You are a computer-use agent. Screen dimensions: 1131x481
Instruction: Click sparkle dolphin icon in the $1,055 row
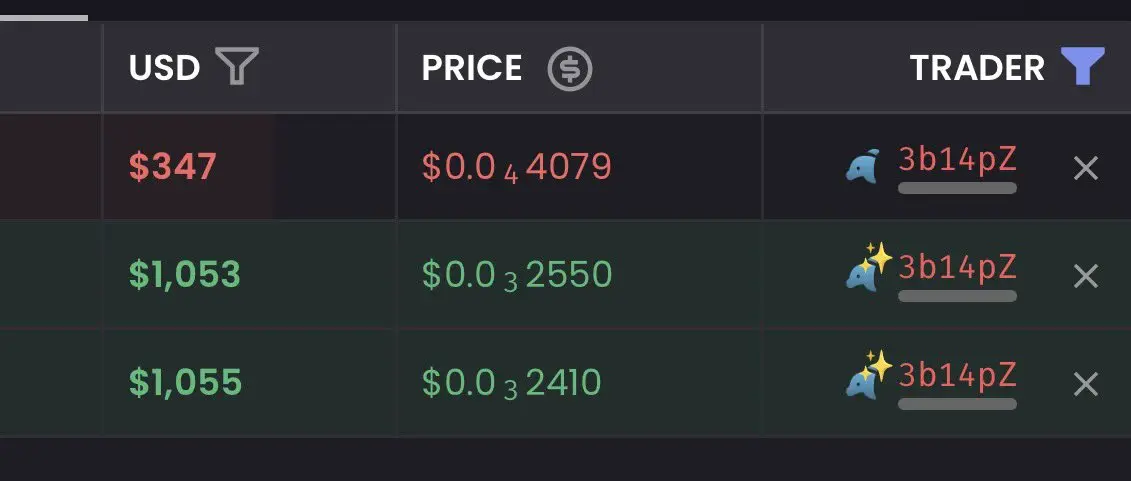868,374
